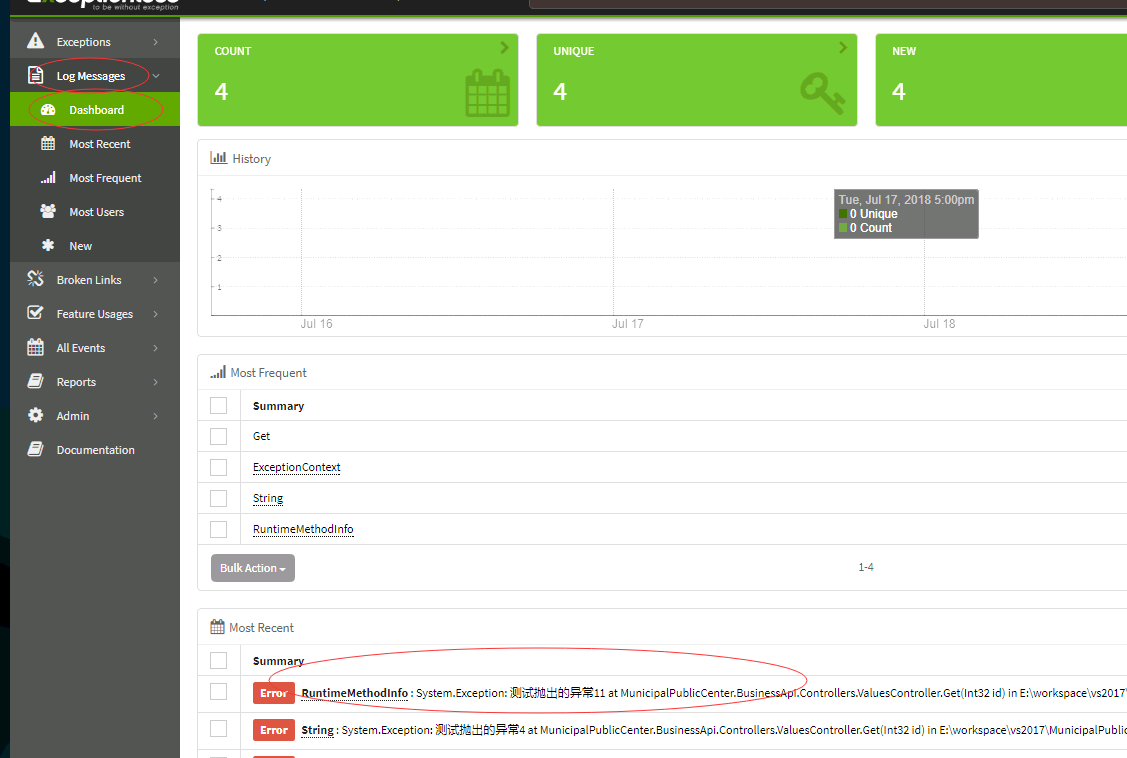Screen dimensions: 1127x758
Task: Click the Most Recent calendar icon in sidebar
Action: click(x=48, y=143)
